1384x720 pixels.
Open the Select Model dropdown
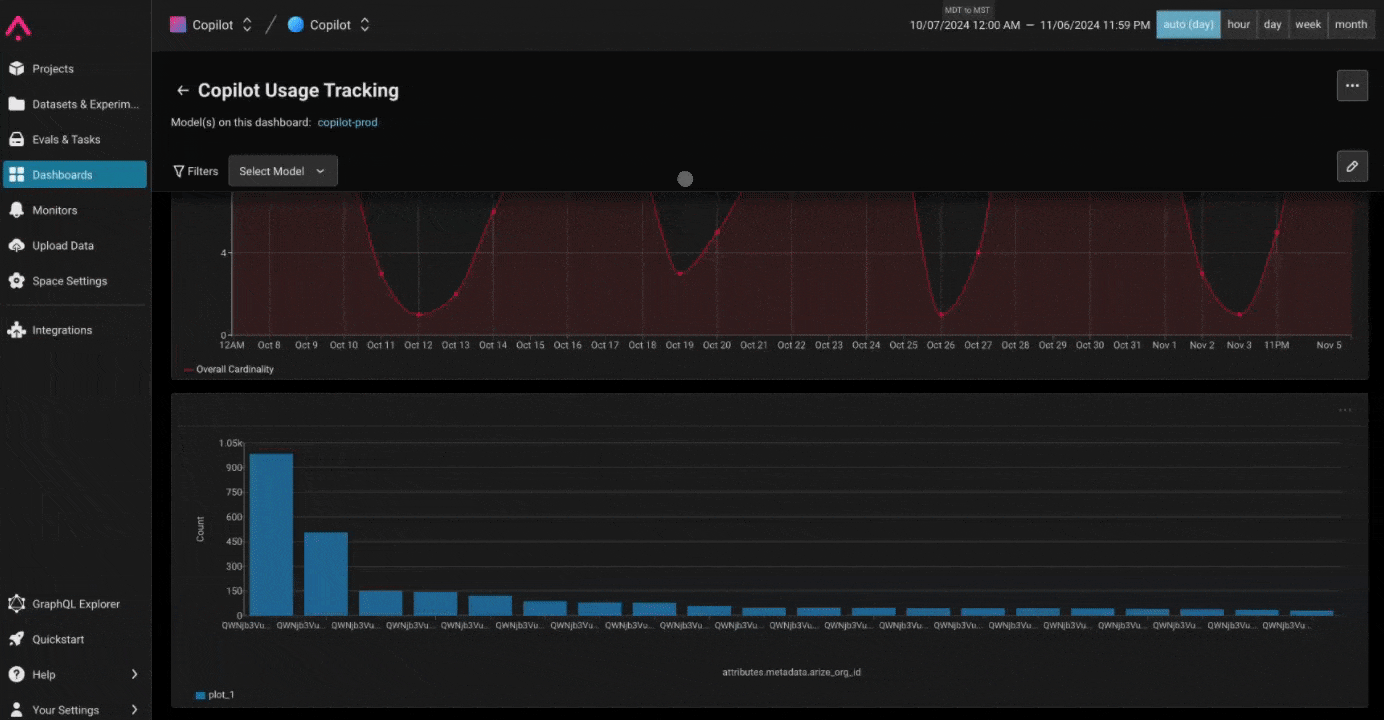[x=283, y=171]
